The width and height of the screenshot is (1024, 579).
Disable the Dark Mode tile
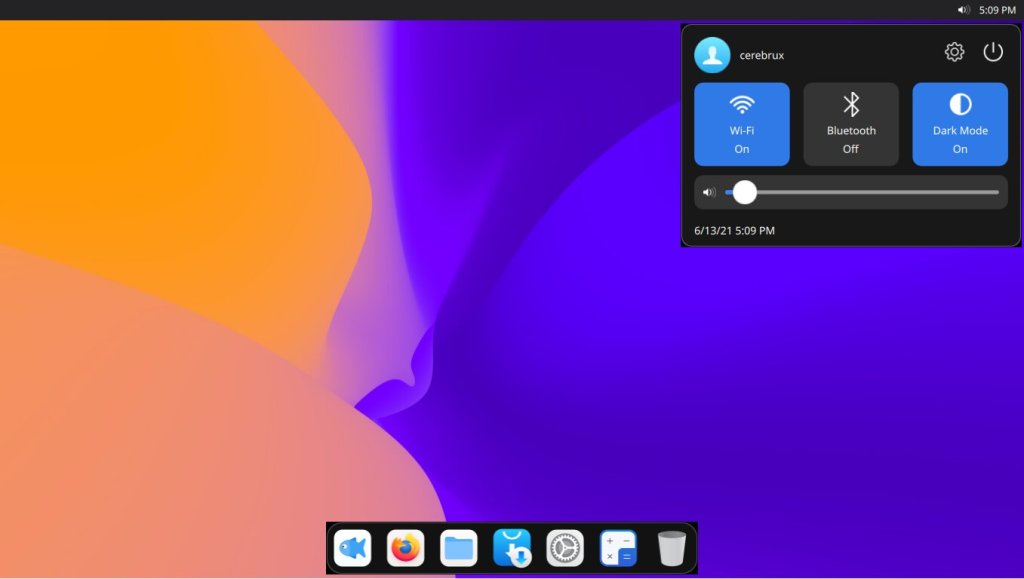click(x=960, y=124)
